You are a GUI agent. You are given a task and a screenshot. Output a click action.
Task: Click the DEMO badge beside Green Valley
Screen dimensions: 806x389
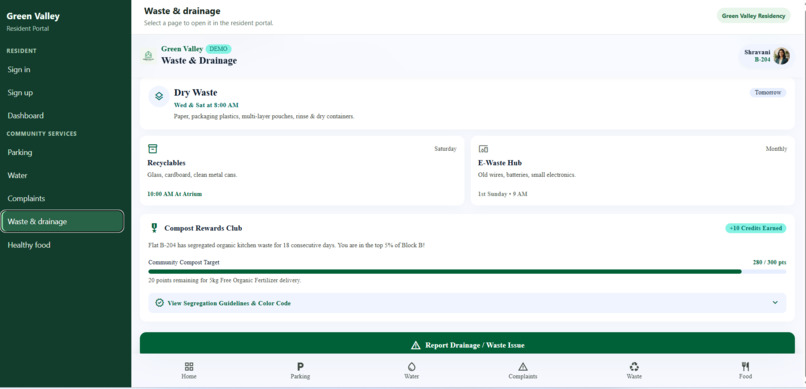point(218,49)
